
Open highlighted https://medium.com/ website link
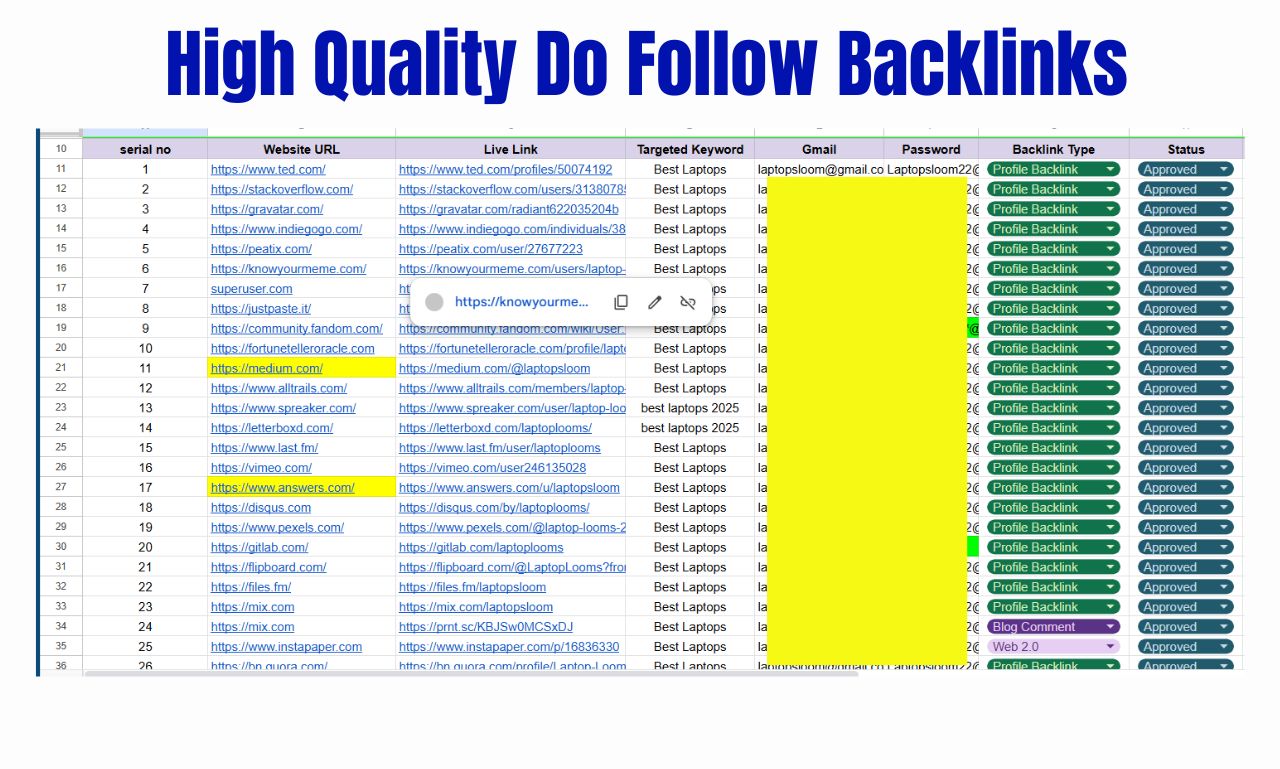[267, 368]
